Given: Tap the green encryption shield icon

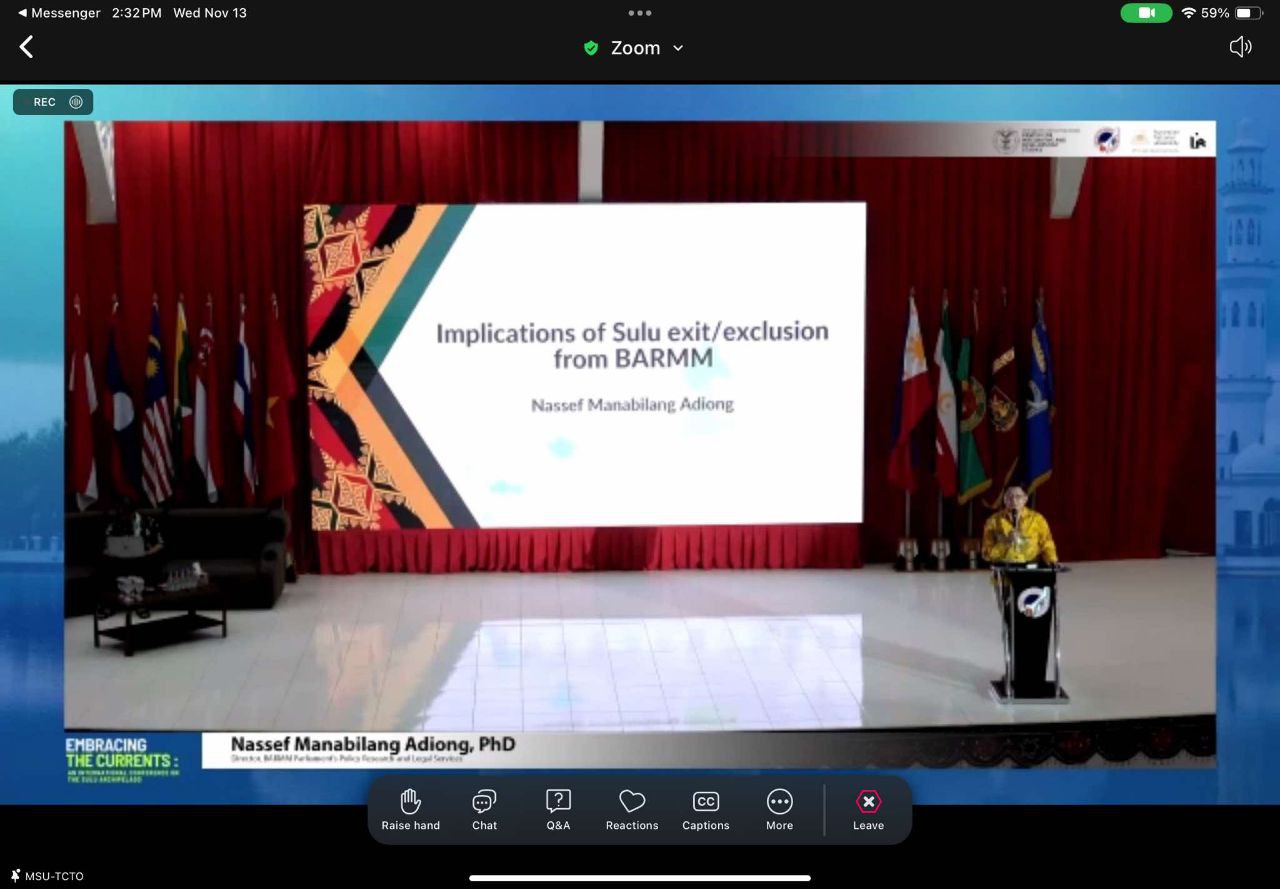Looking at the screenshot, I should 591,48.
